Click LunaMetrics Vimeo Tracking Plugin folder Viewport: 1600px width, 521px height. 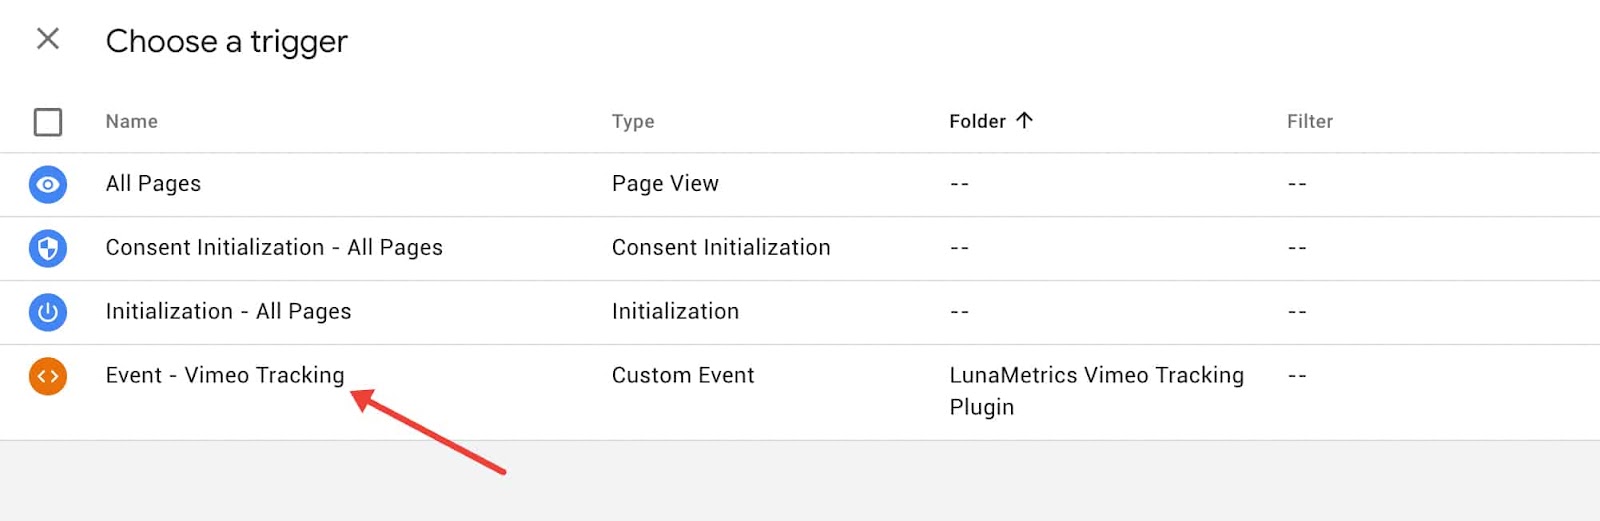click(1096, 391)
